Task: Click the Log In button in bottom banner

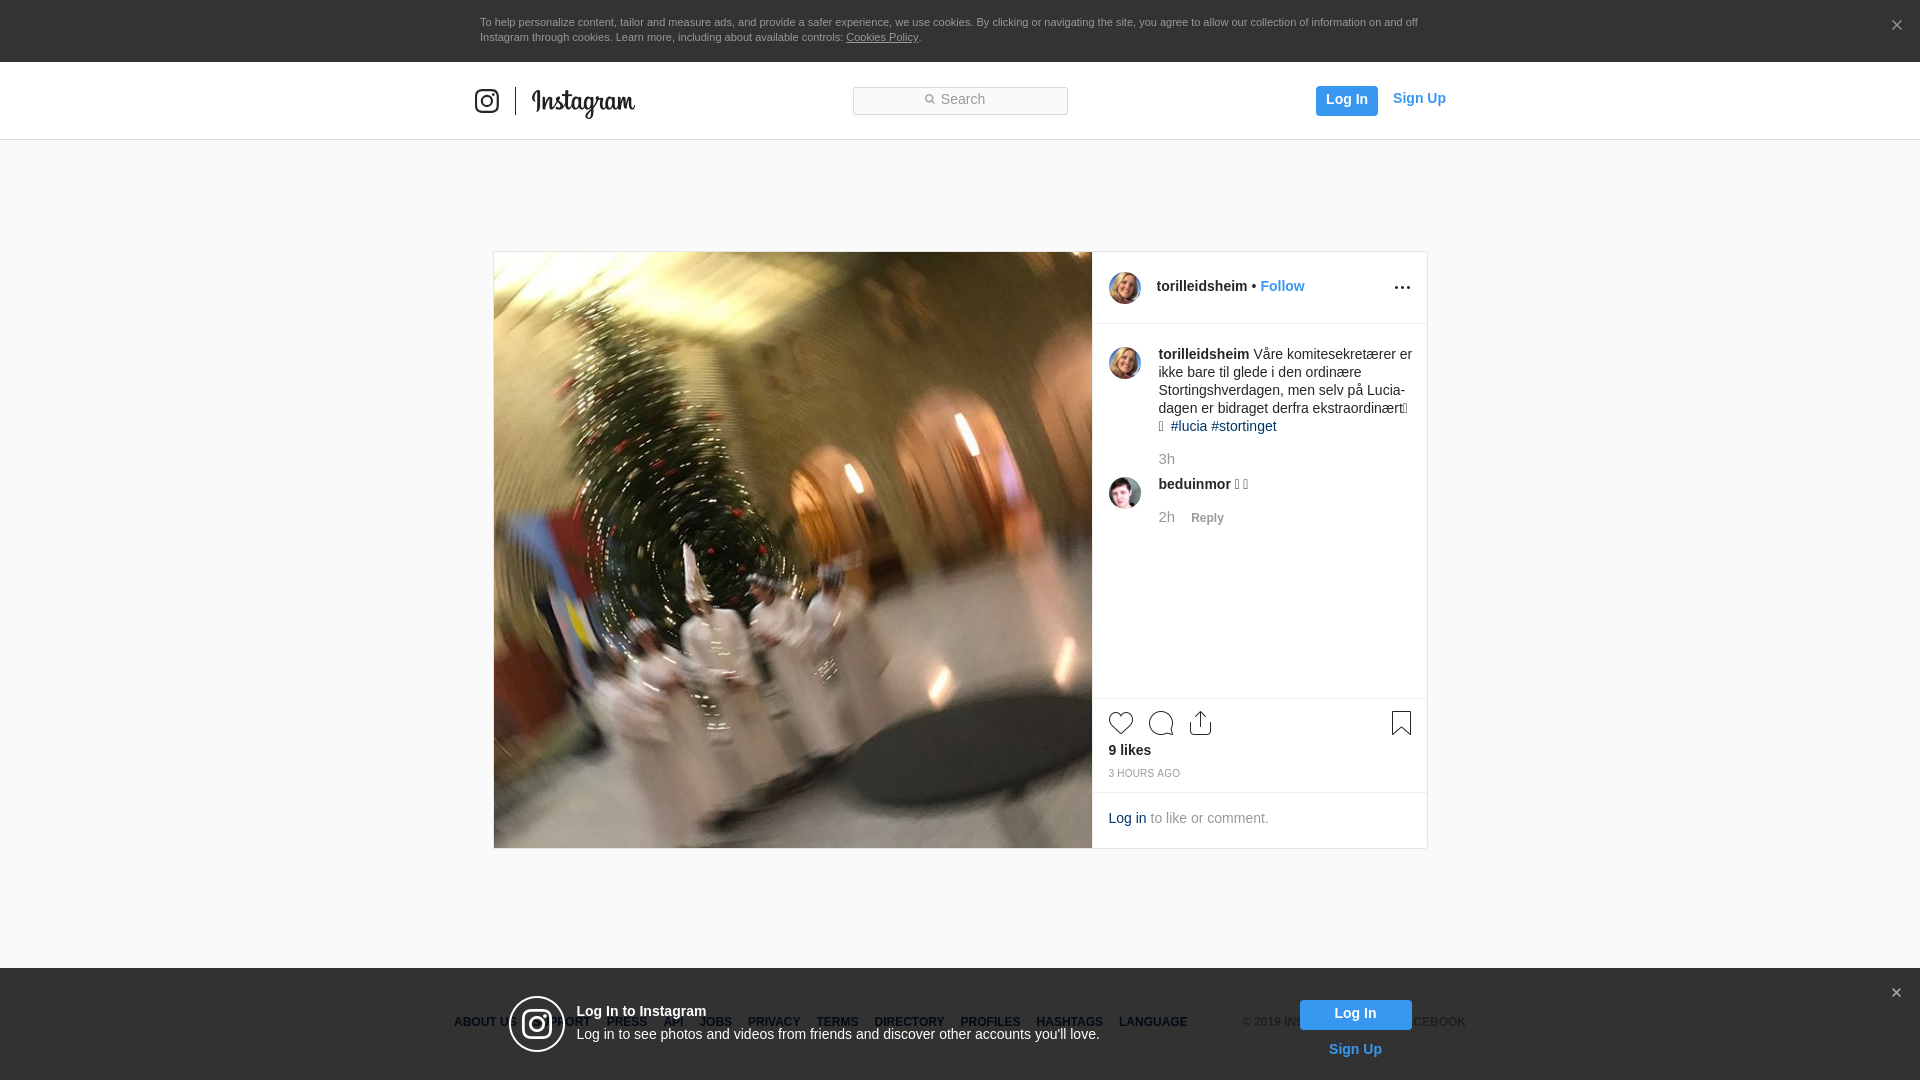Action: tap(1355, 1014)
